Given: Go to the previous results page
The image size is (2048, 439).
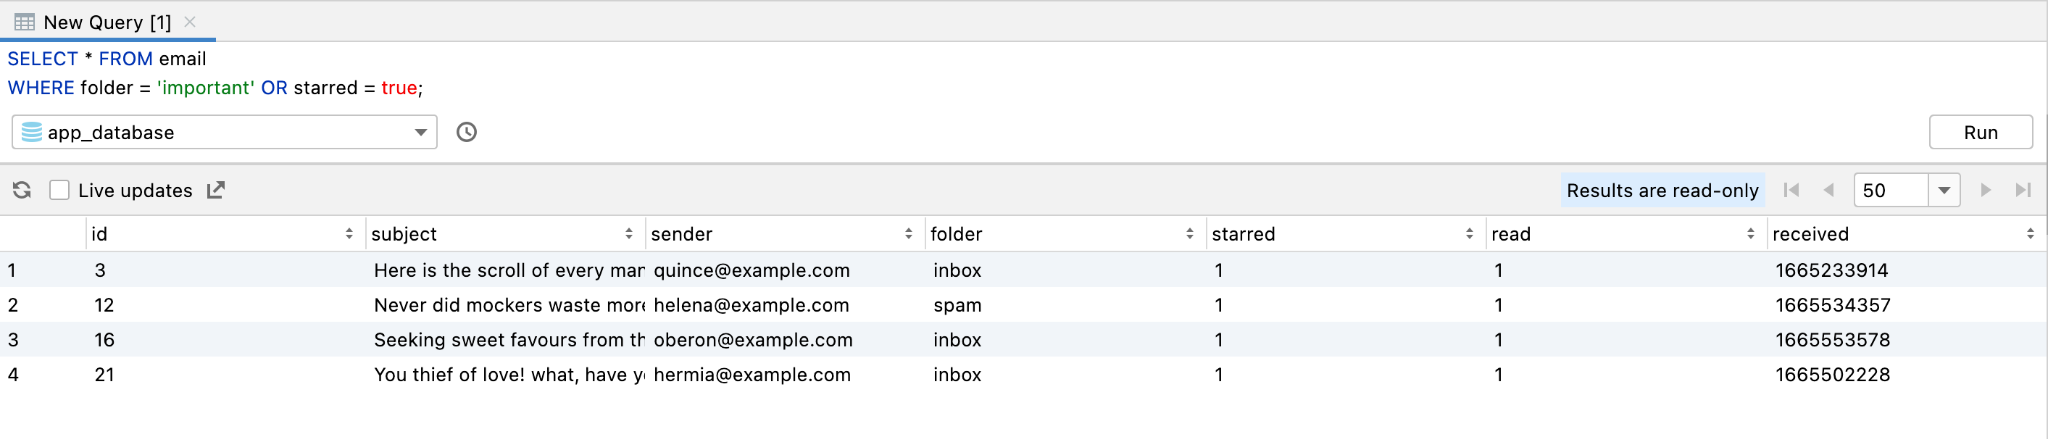Looking at the screenshot, I should point(1828,190).
